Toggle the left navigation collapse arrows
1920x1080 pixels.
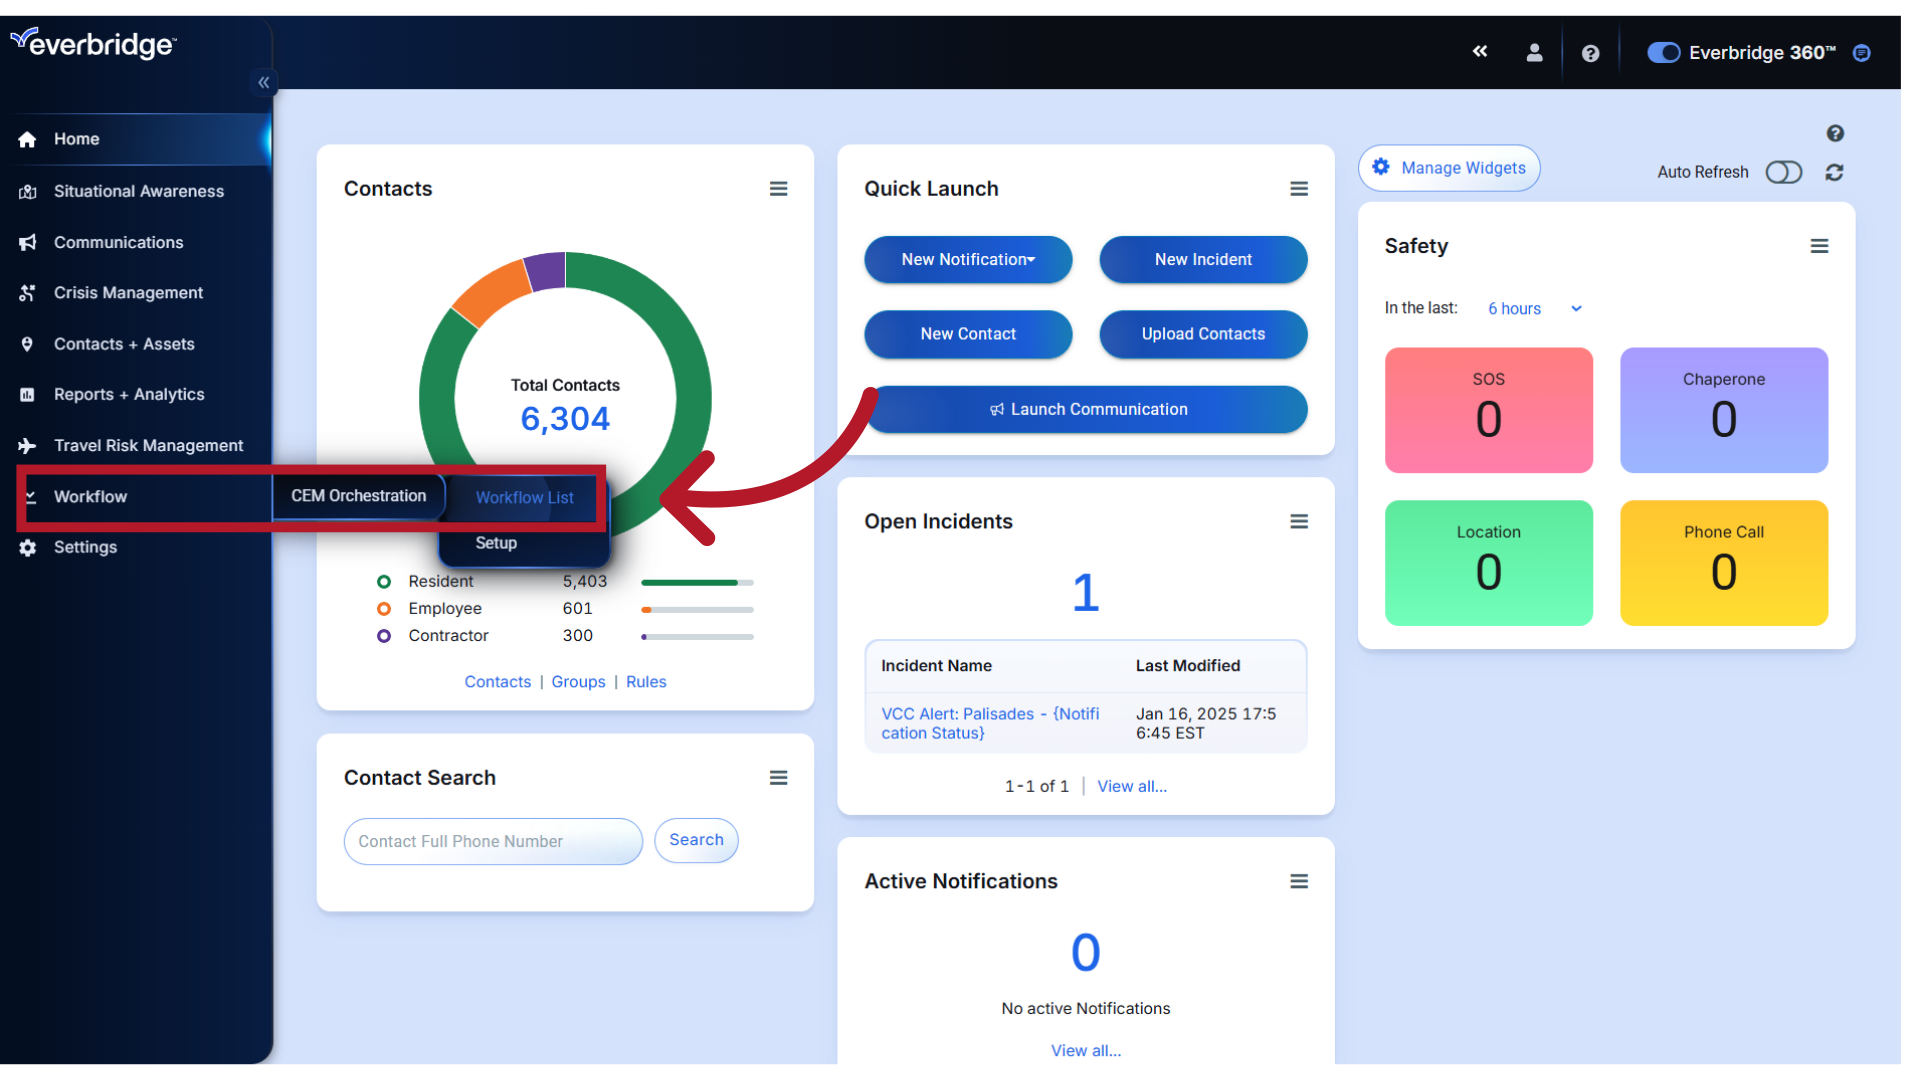tap(262, 82)
